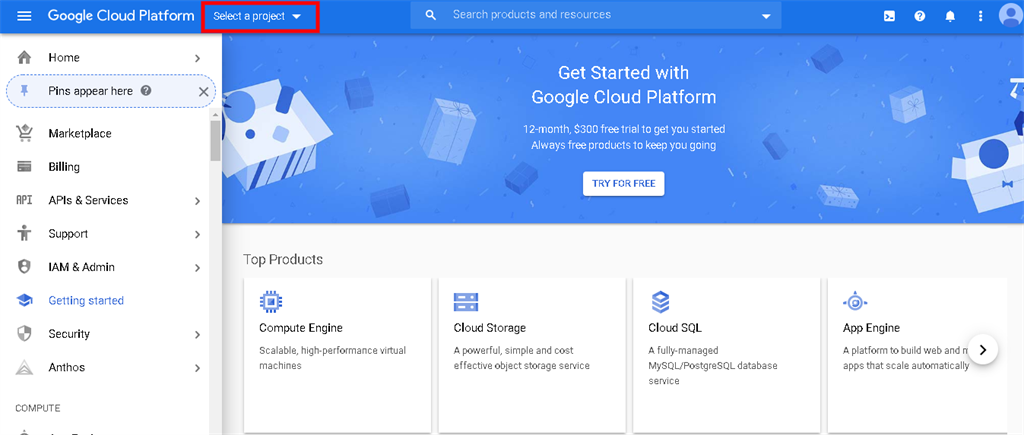Click the Google Cloud Platform logo text
This screenshot has width=1024, height=435.
point(121,16)
